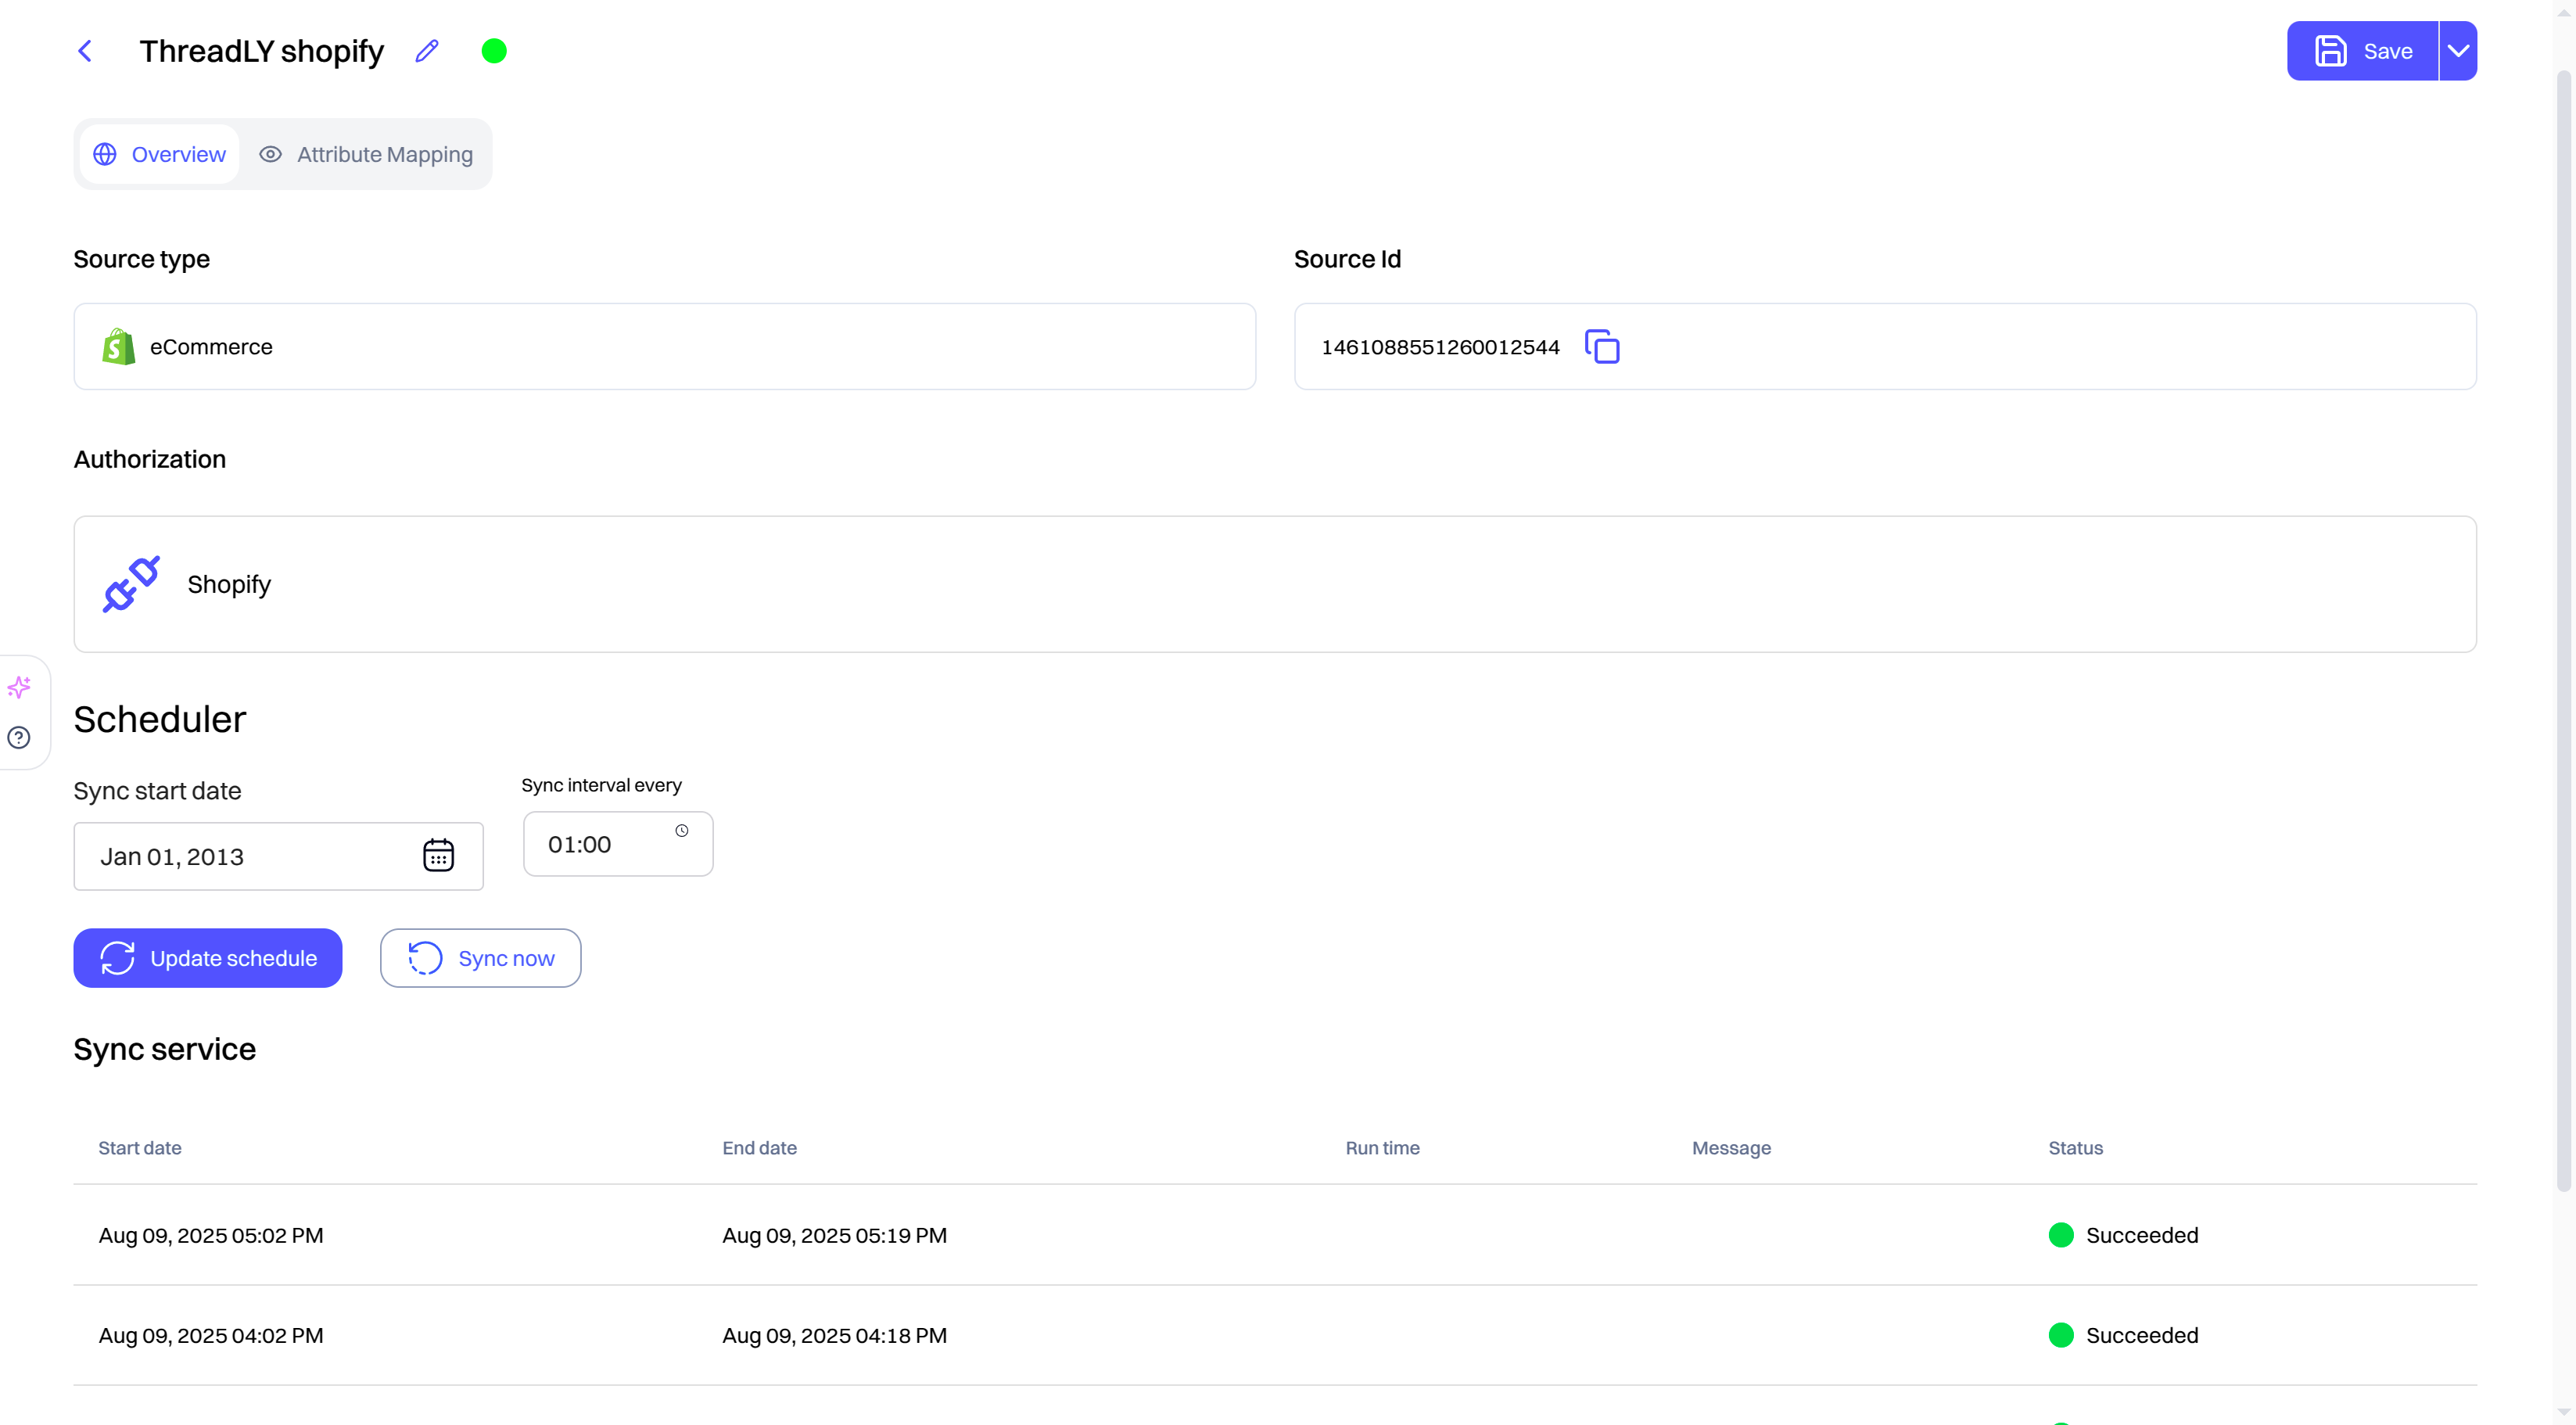Click the Status column header
The image size is (2576, 1425).
click(2075, 1148)
